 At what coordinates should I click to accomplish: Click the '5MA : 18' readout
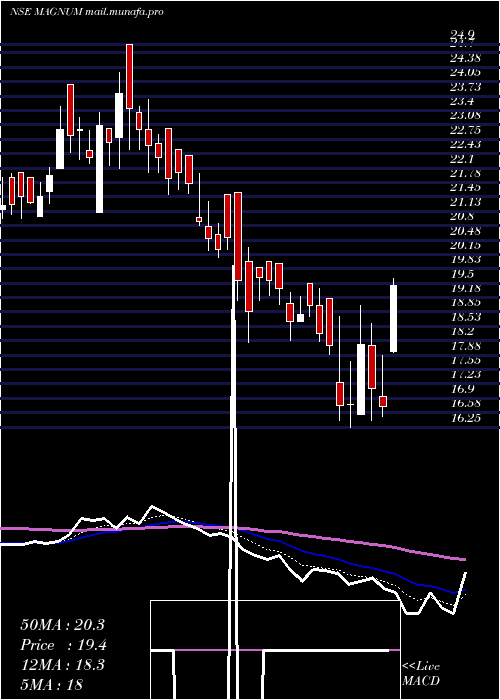52,684
